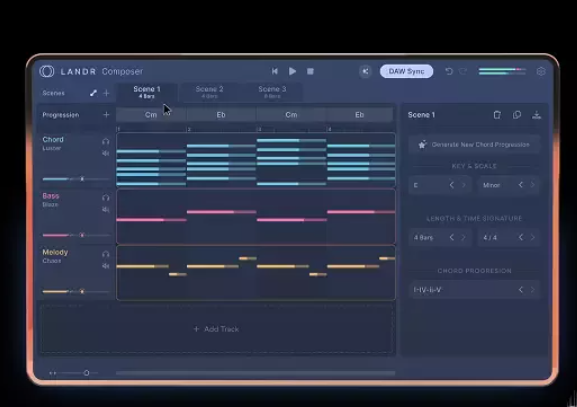This screenshot has height=407, width=577.
Task: Switch to the Scene 2 tab
Action: (x=209, y=92)
